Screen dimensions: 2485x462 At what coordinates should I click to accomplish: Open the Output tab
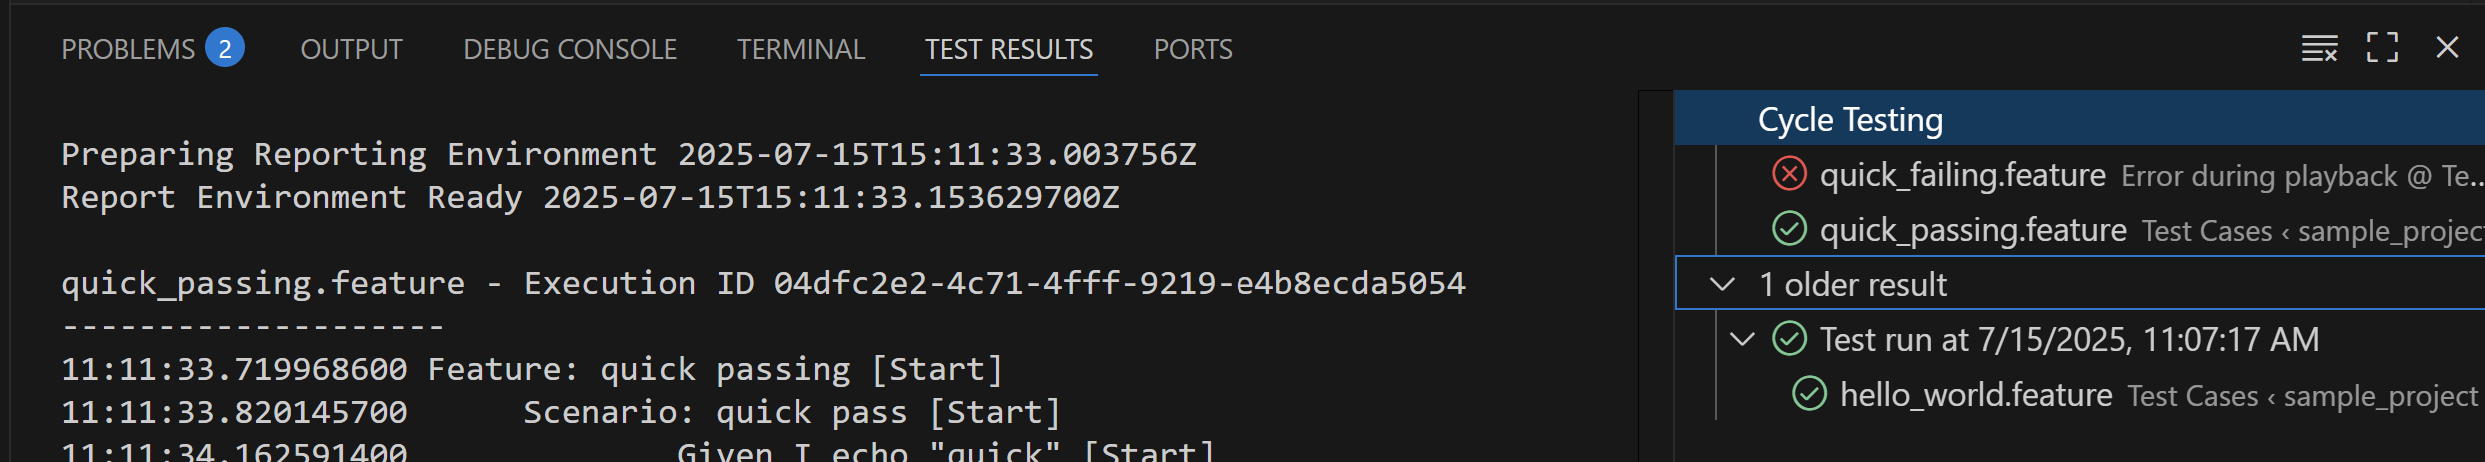(x=351, y=49)
